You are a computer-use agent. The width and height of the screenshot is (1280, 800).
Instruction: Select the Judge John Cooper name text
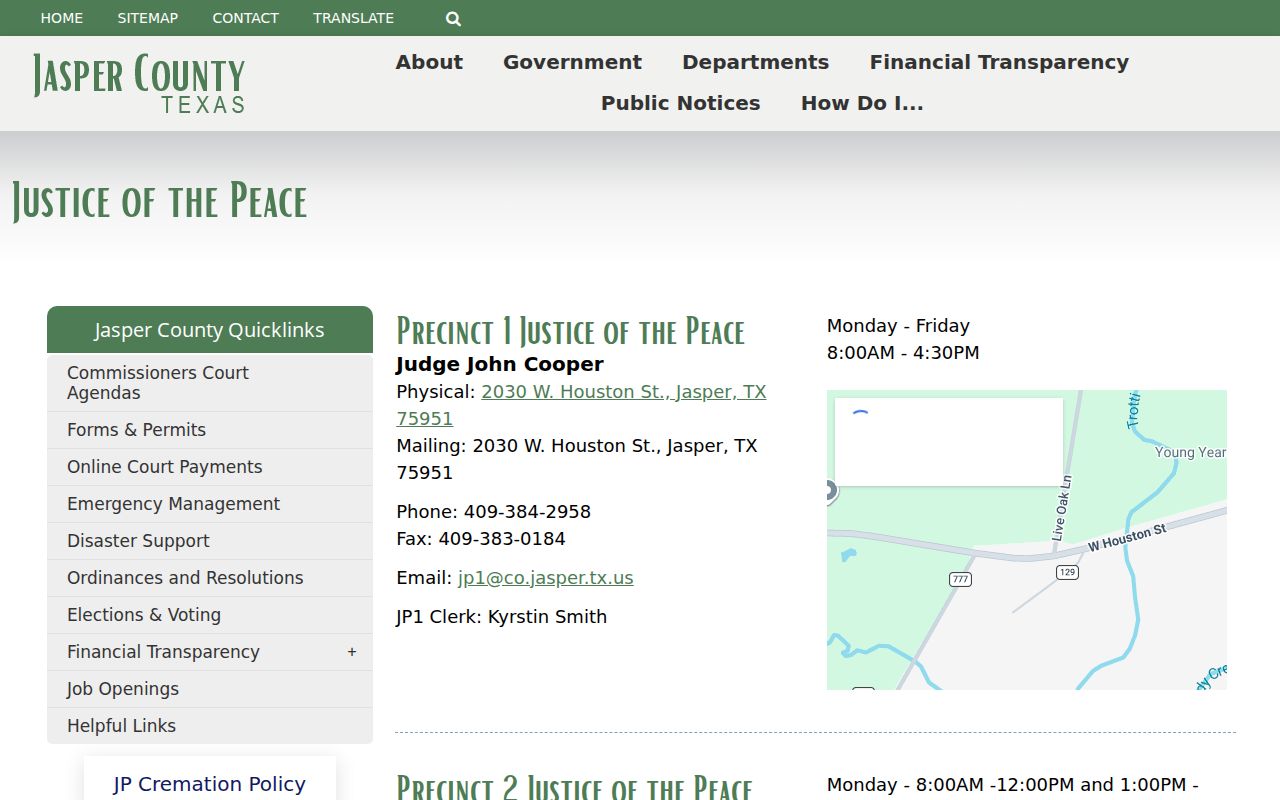click(500, 364)
